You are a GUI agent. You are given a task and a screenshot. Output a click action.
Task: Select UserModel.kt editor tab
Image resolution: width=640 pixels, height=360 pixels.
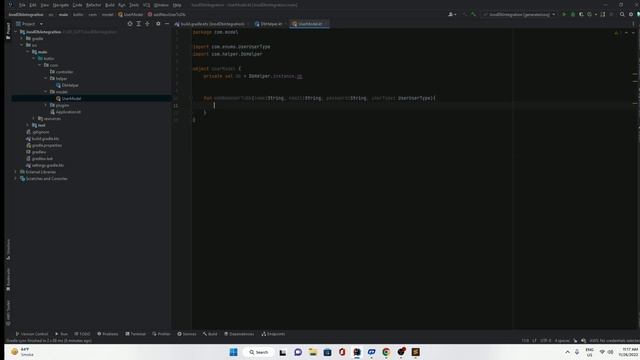[x=309, y=24]
